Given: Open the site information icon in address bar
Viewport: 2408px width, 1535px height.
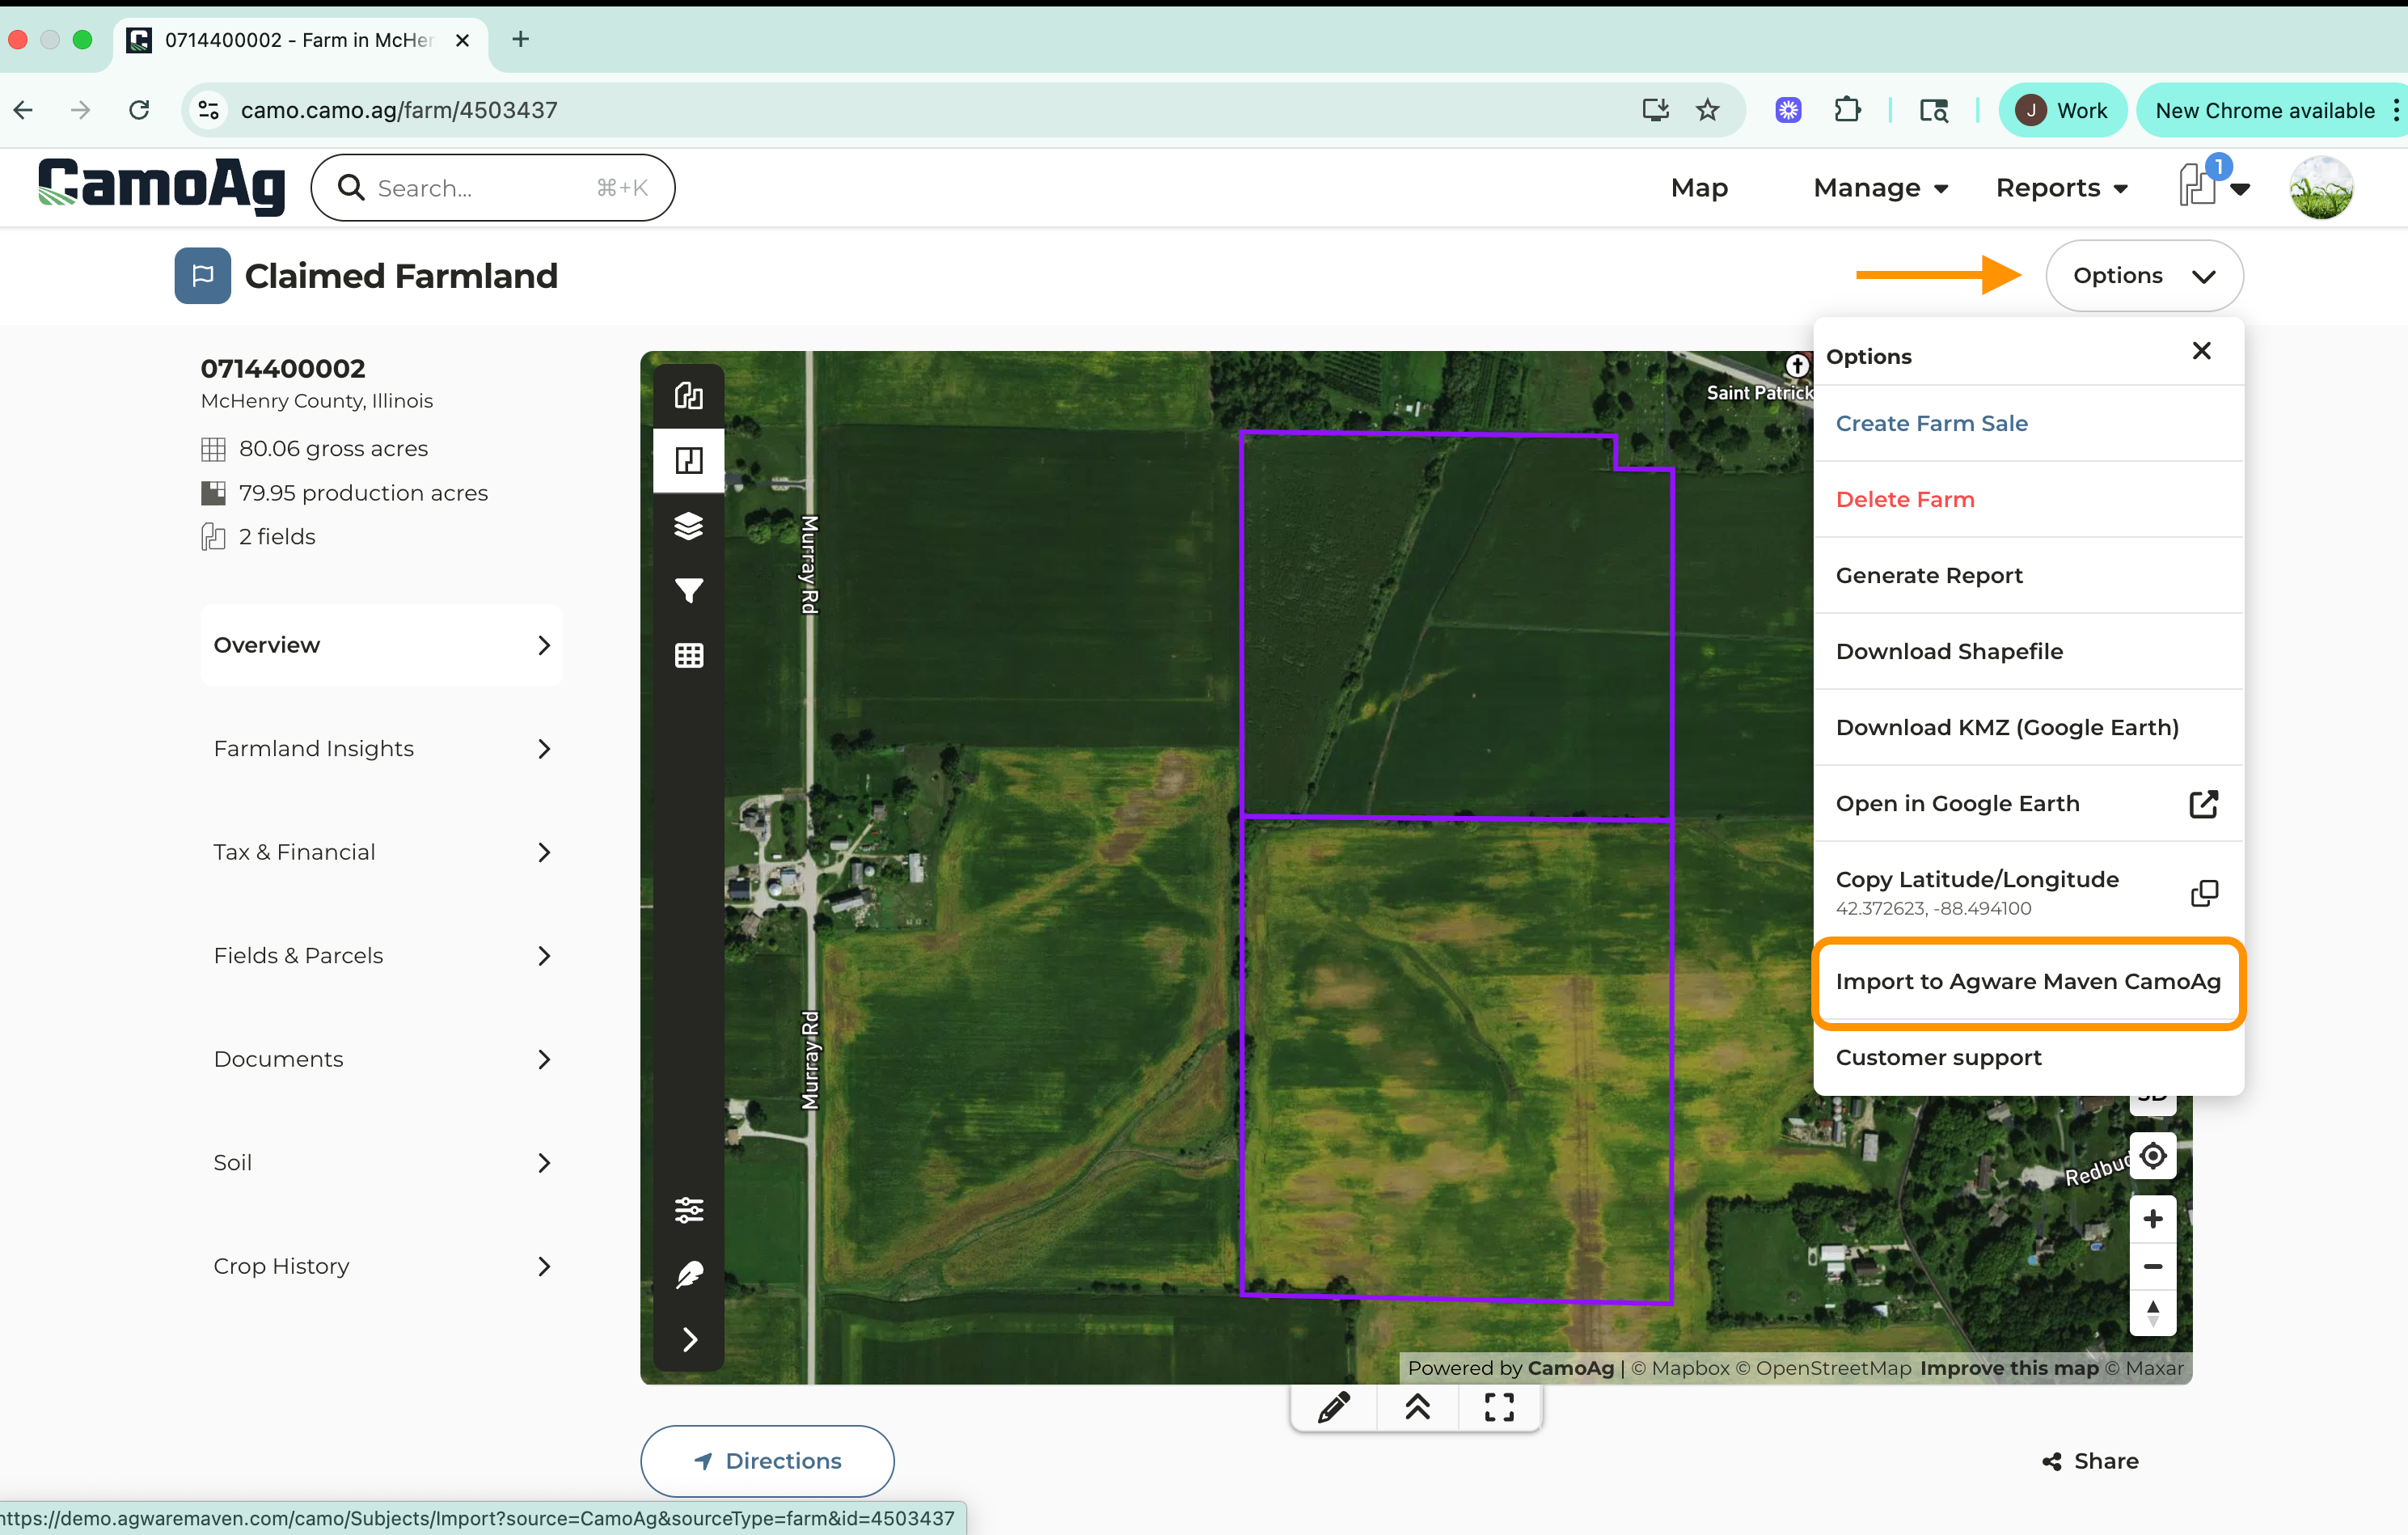Looking at the screenshot, I should [x=209, y=110].
